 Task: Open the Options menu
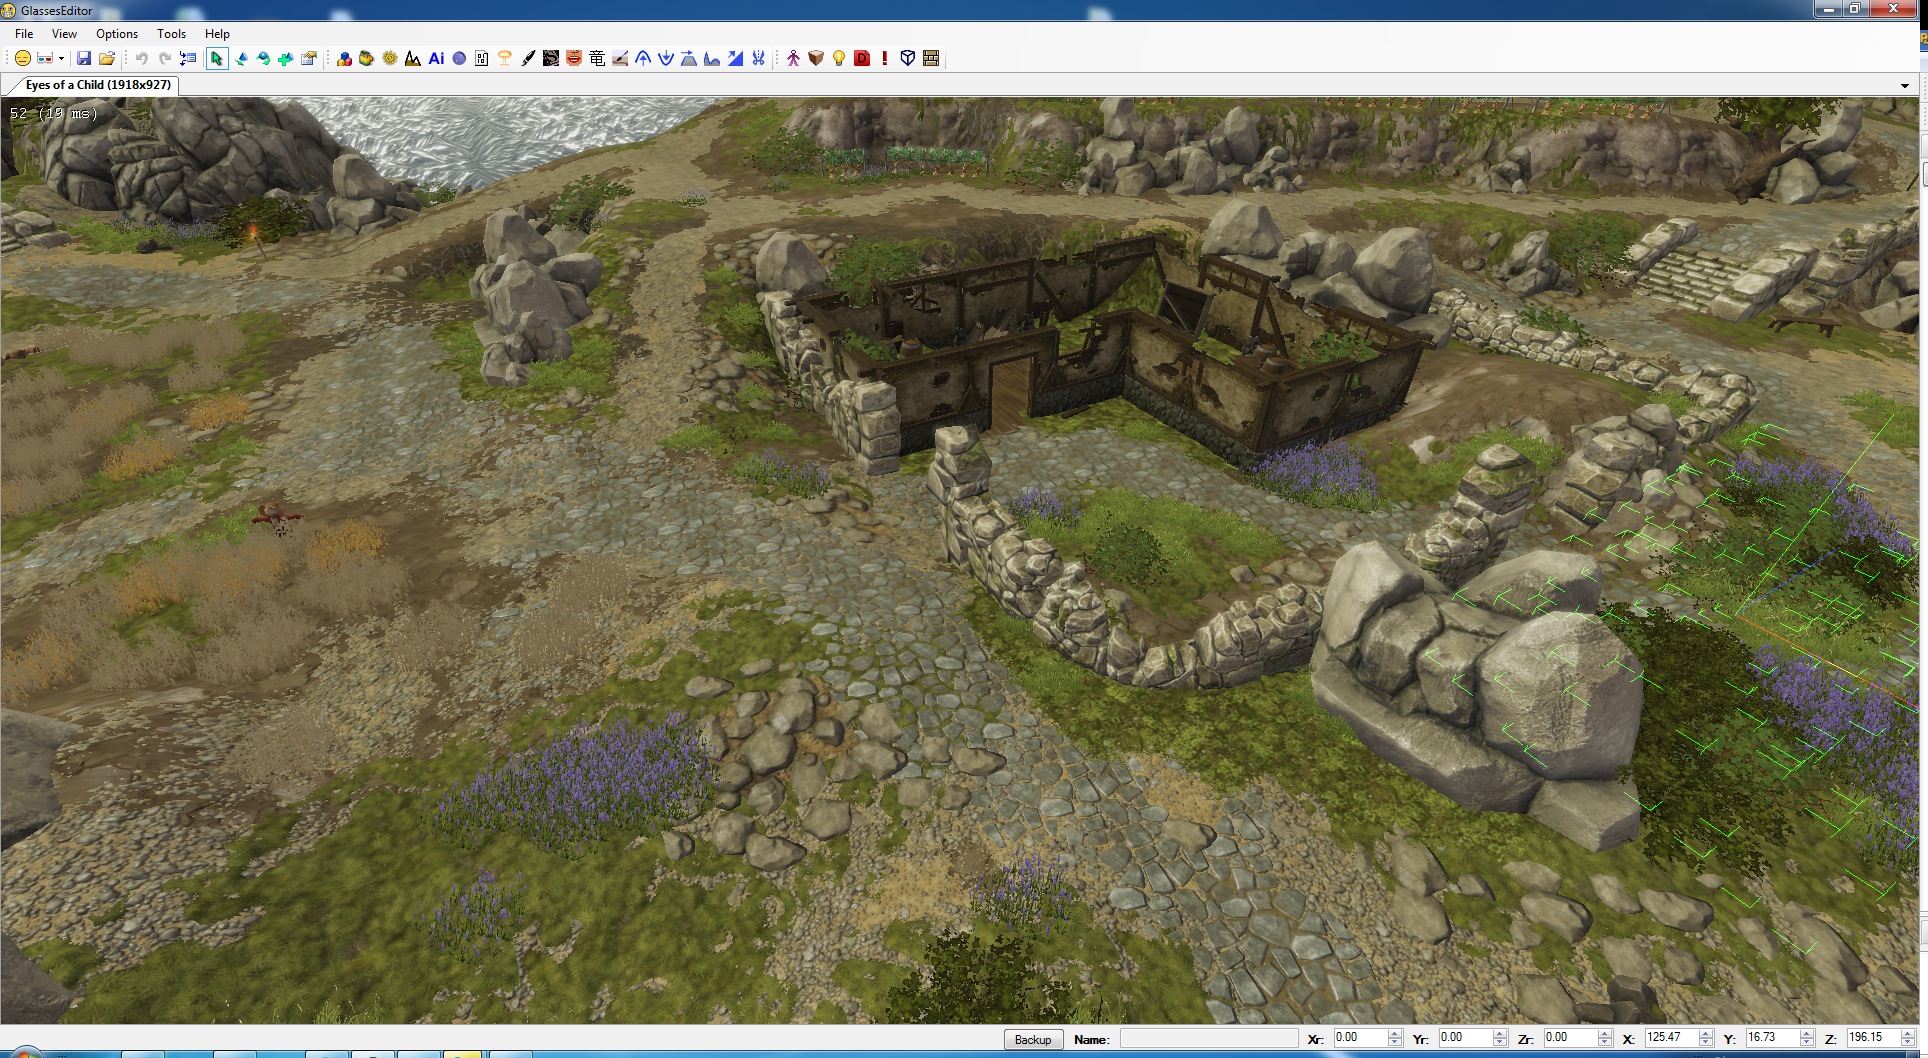[117, 34]
